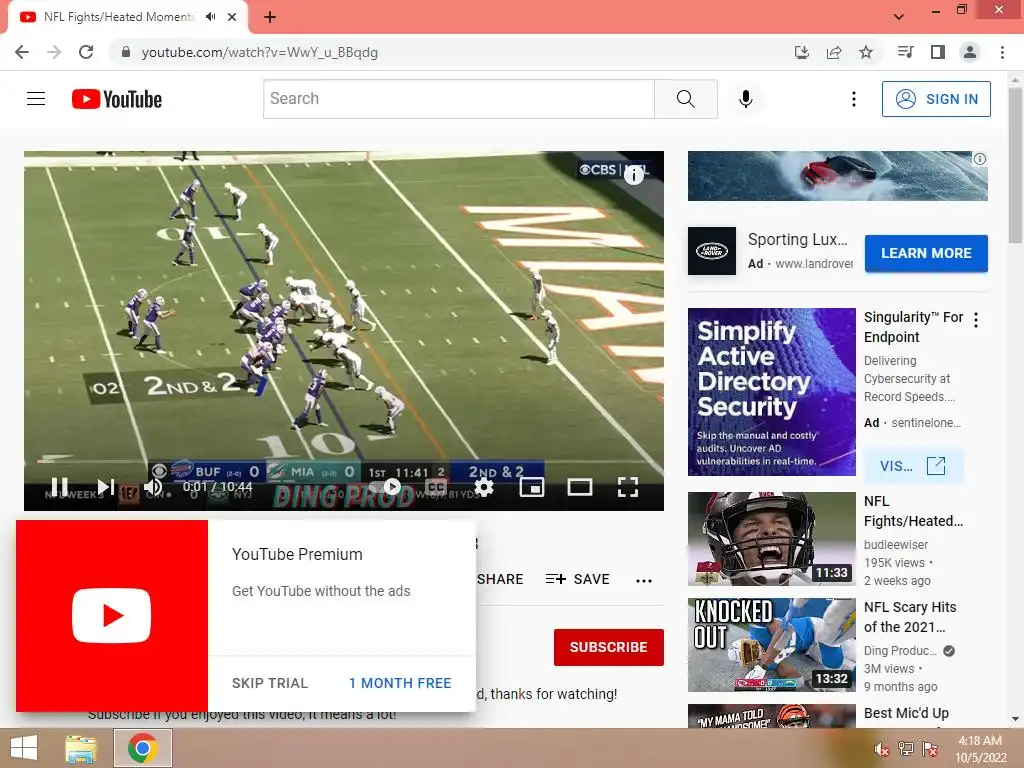Image resolution: width=1024 pixels, height=768 pixels.
Task: Open the taskbar clock and date
Action: 980,749
